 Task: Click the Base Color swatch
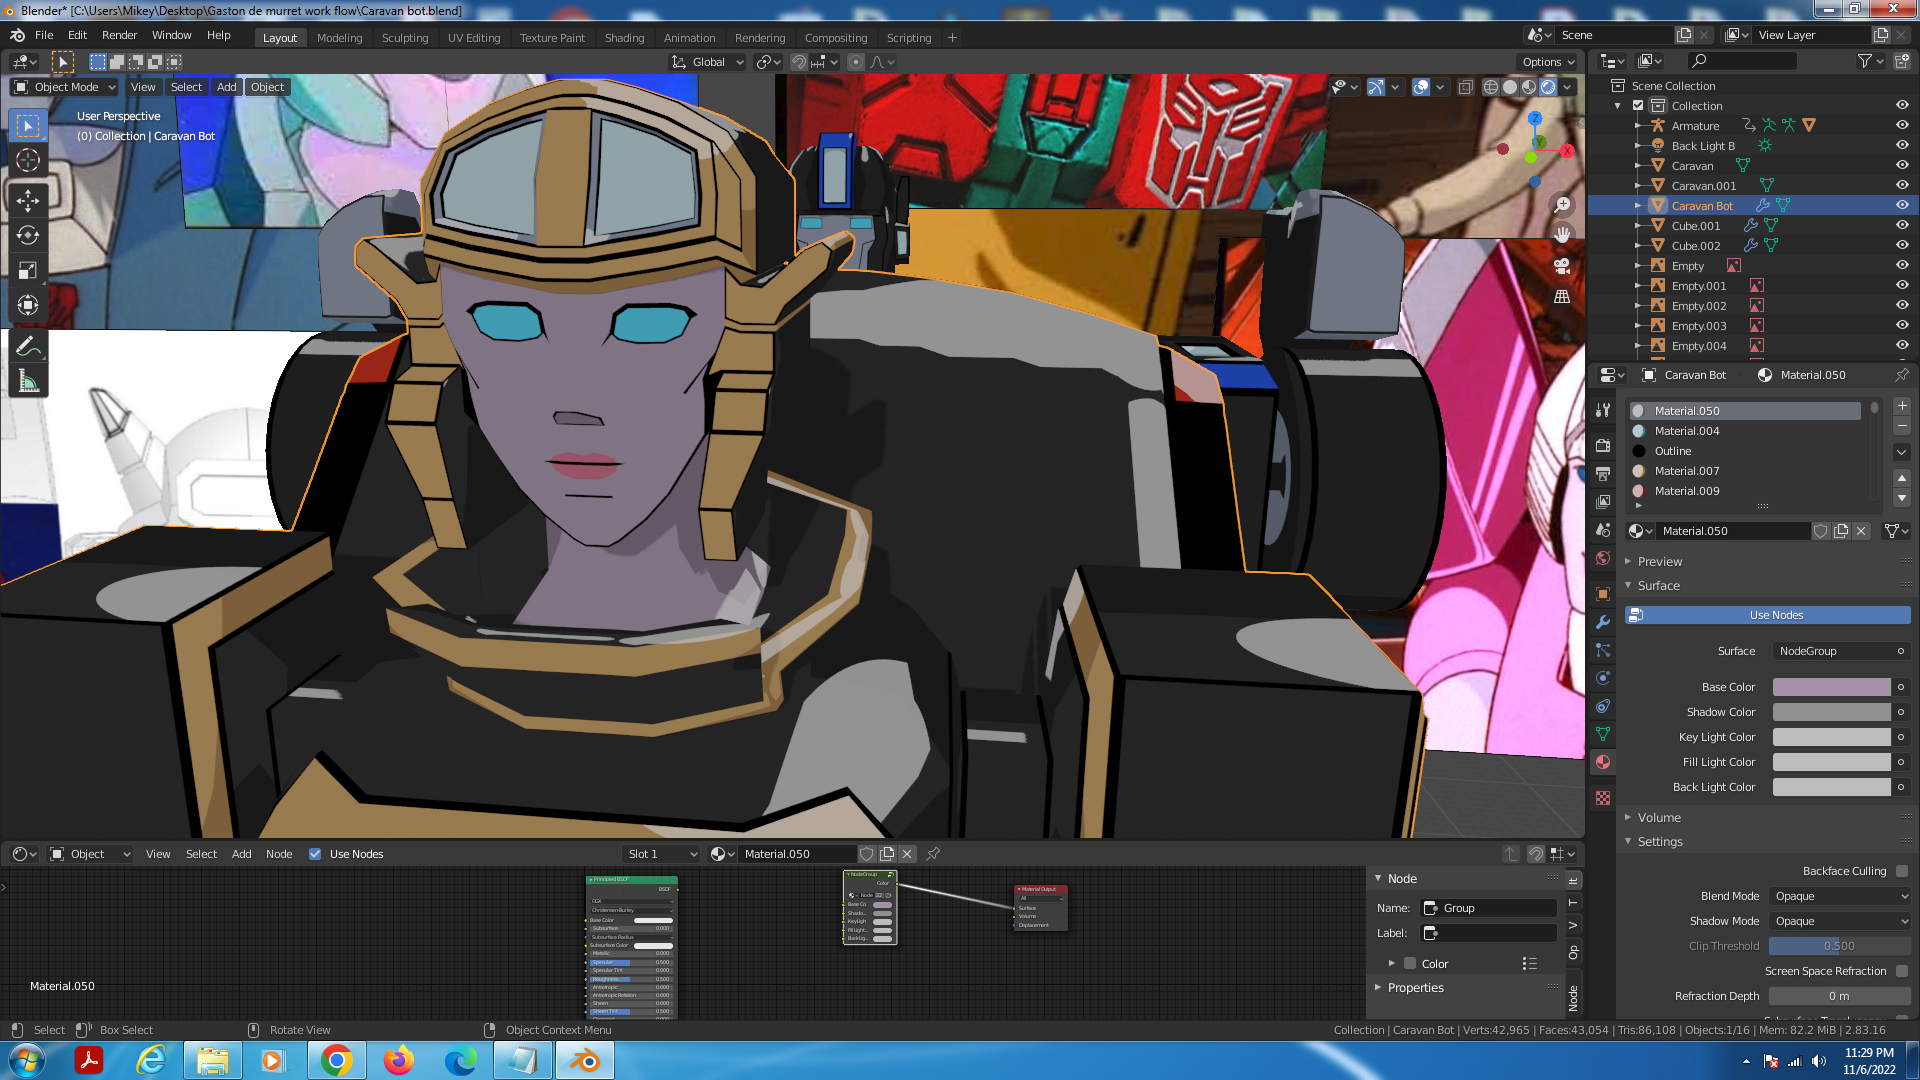1832,687
